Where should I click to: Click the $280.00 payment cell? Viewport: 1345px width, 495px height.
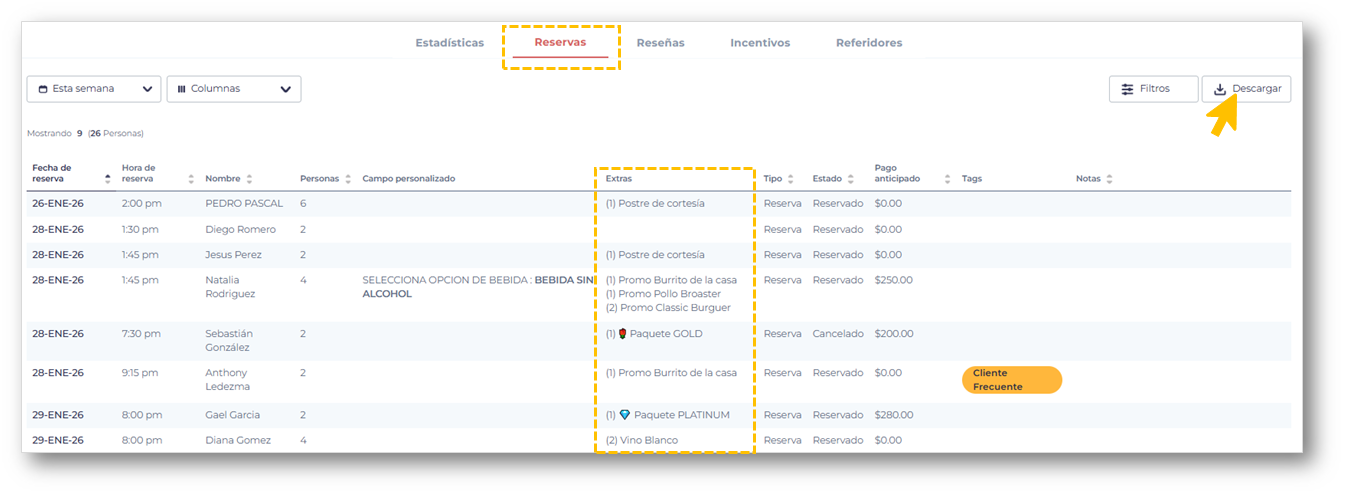pyautogui.click(x=894, y=415)
